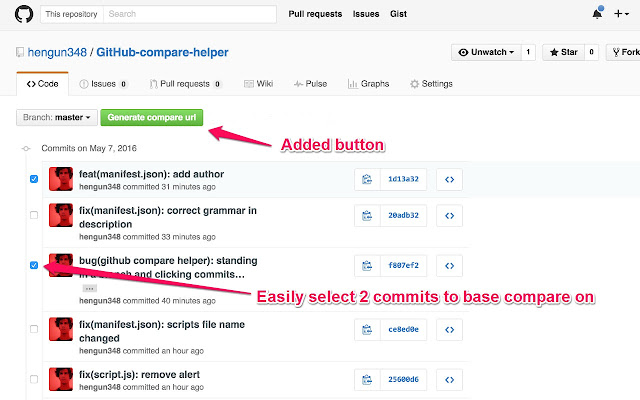Check the 'correct grammar in description' commit checkbox
640x400 pixels.
click(x=34, y=215)
